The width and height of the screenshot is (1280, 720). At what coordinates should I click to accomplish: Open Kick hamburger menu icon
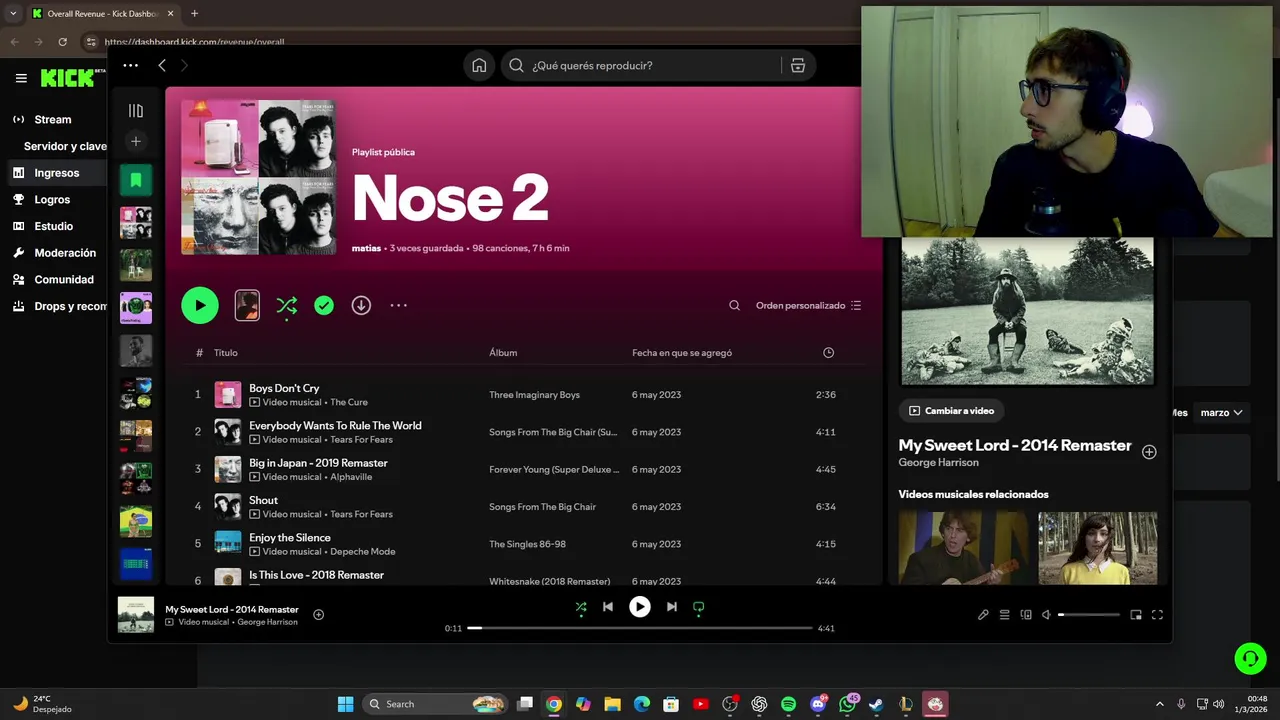[21, 78]
